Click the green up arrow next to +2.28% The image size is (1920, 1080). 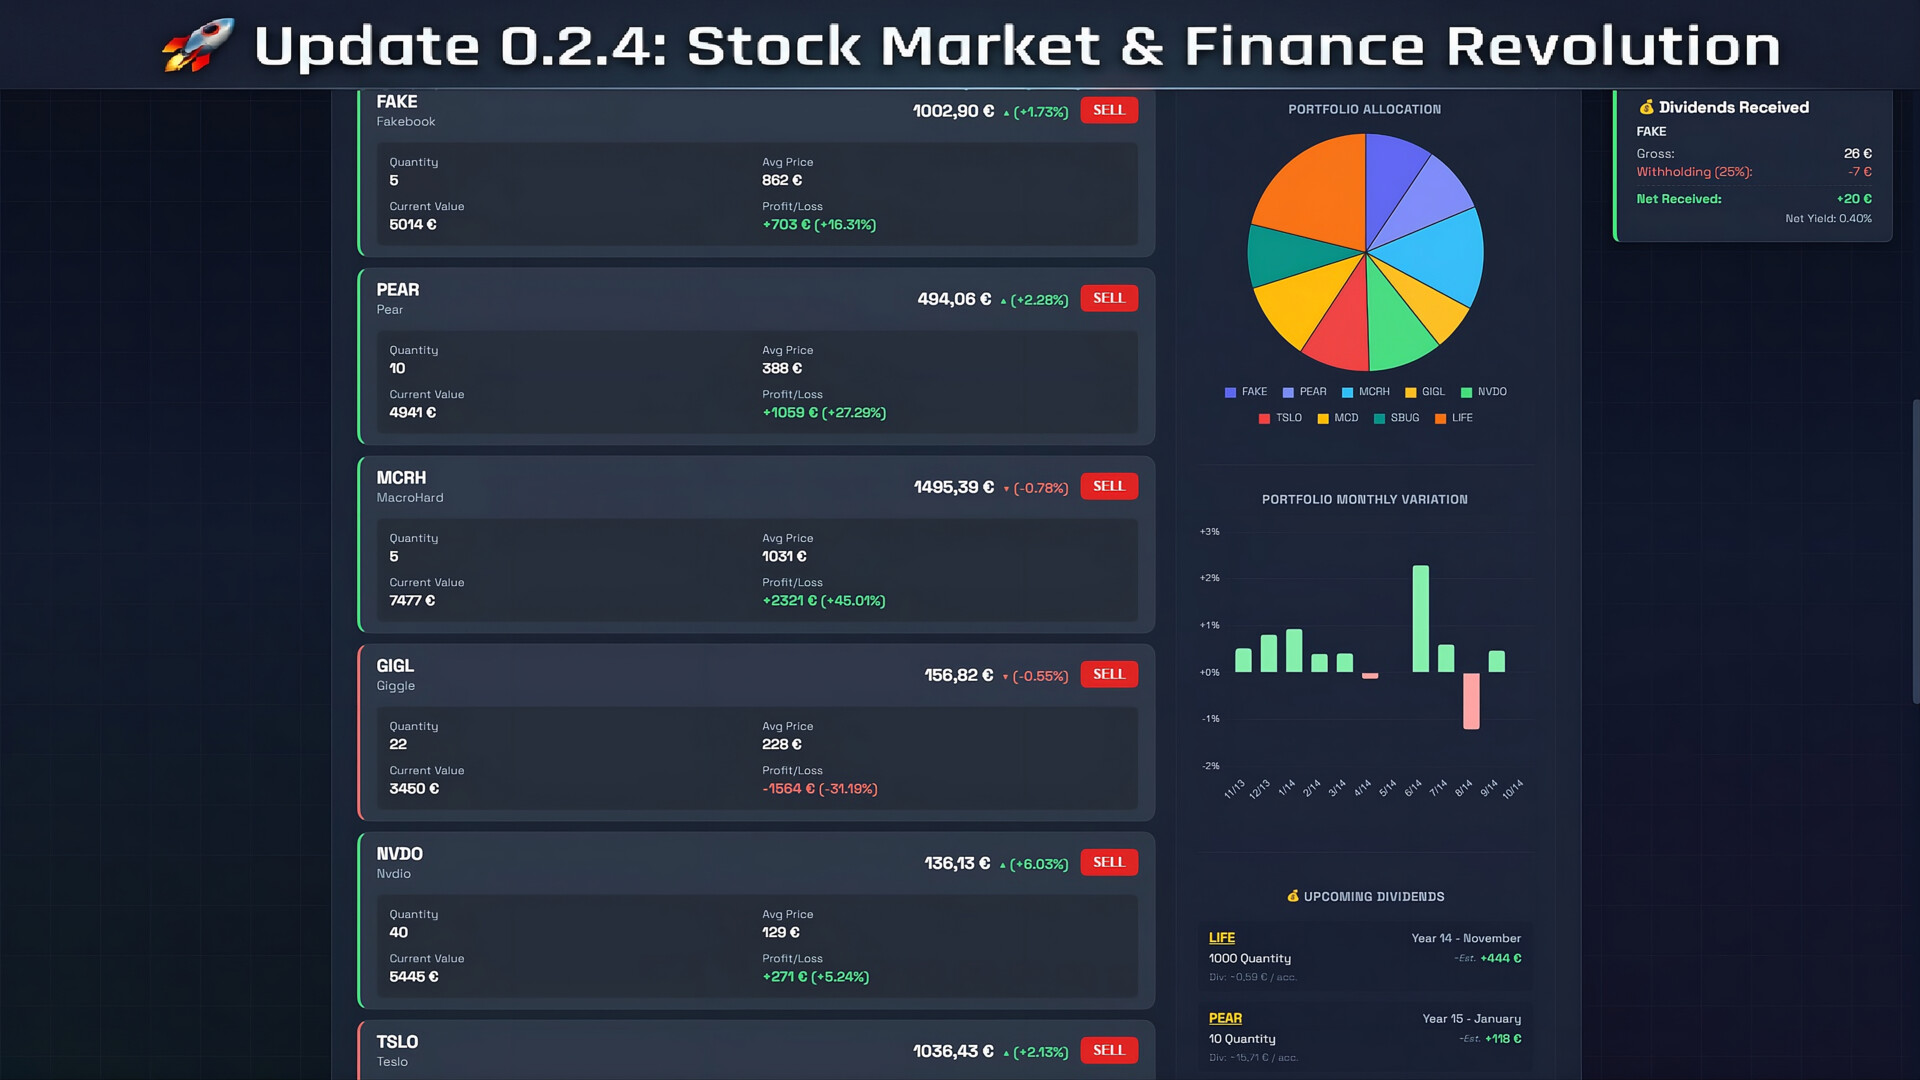pos(1003,301)
